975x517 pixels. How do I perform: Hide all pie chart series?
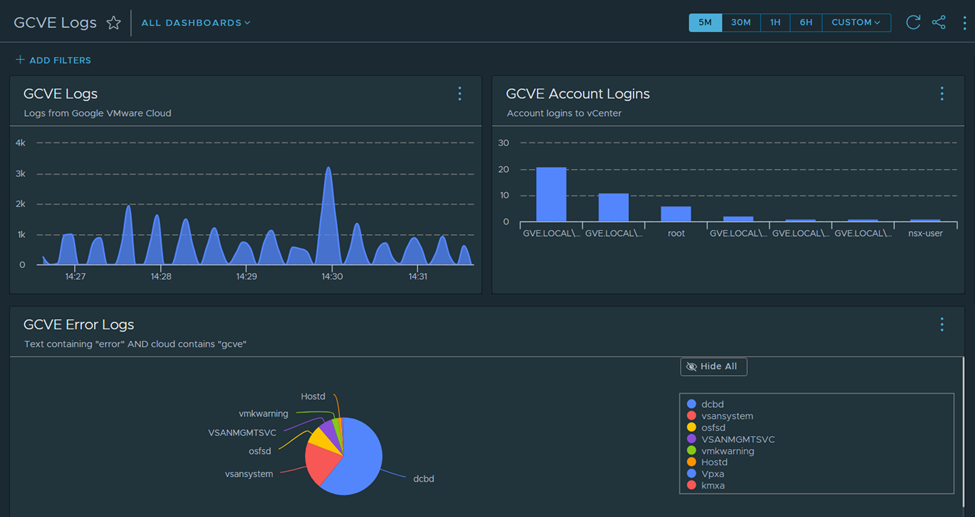713,367
